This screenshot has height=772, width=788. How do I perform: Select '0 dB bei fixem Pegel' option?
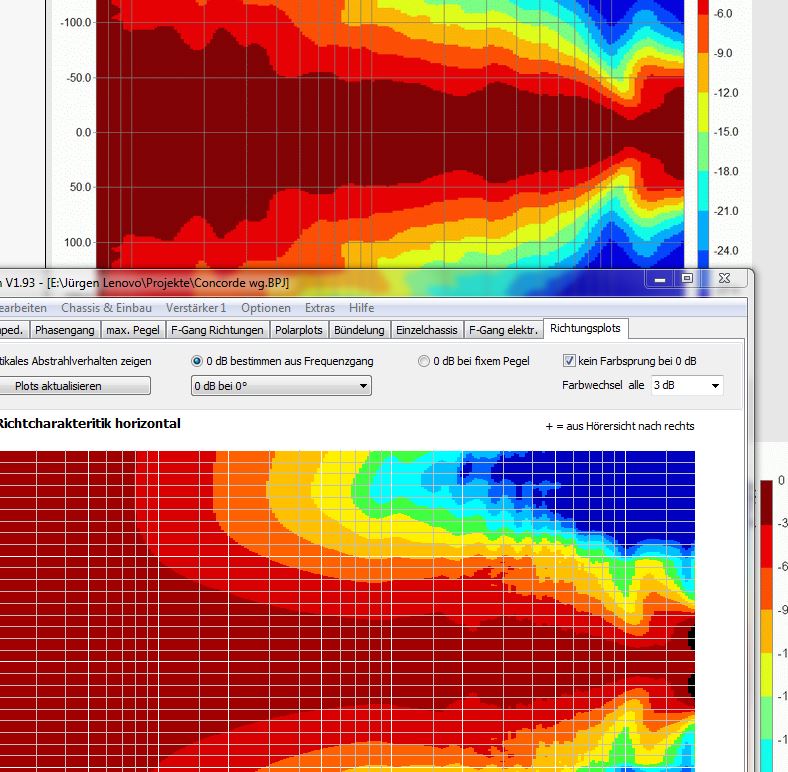click(424, 361)
